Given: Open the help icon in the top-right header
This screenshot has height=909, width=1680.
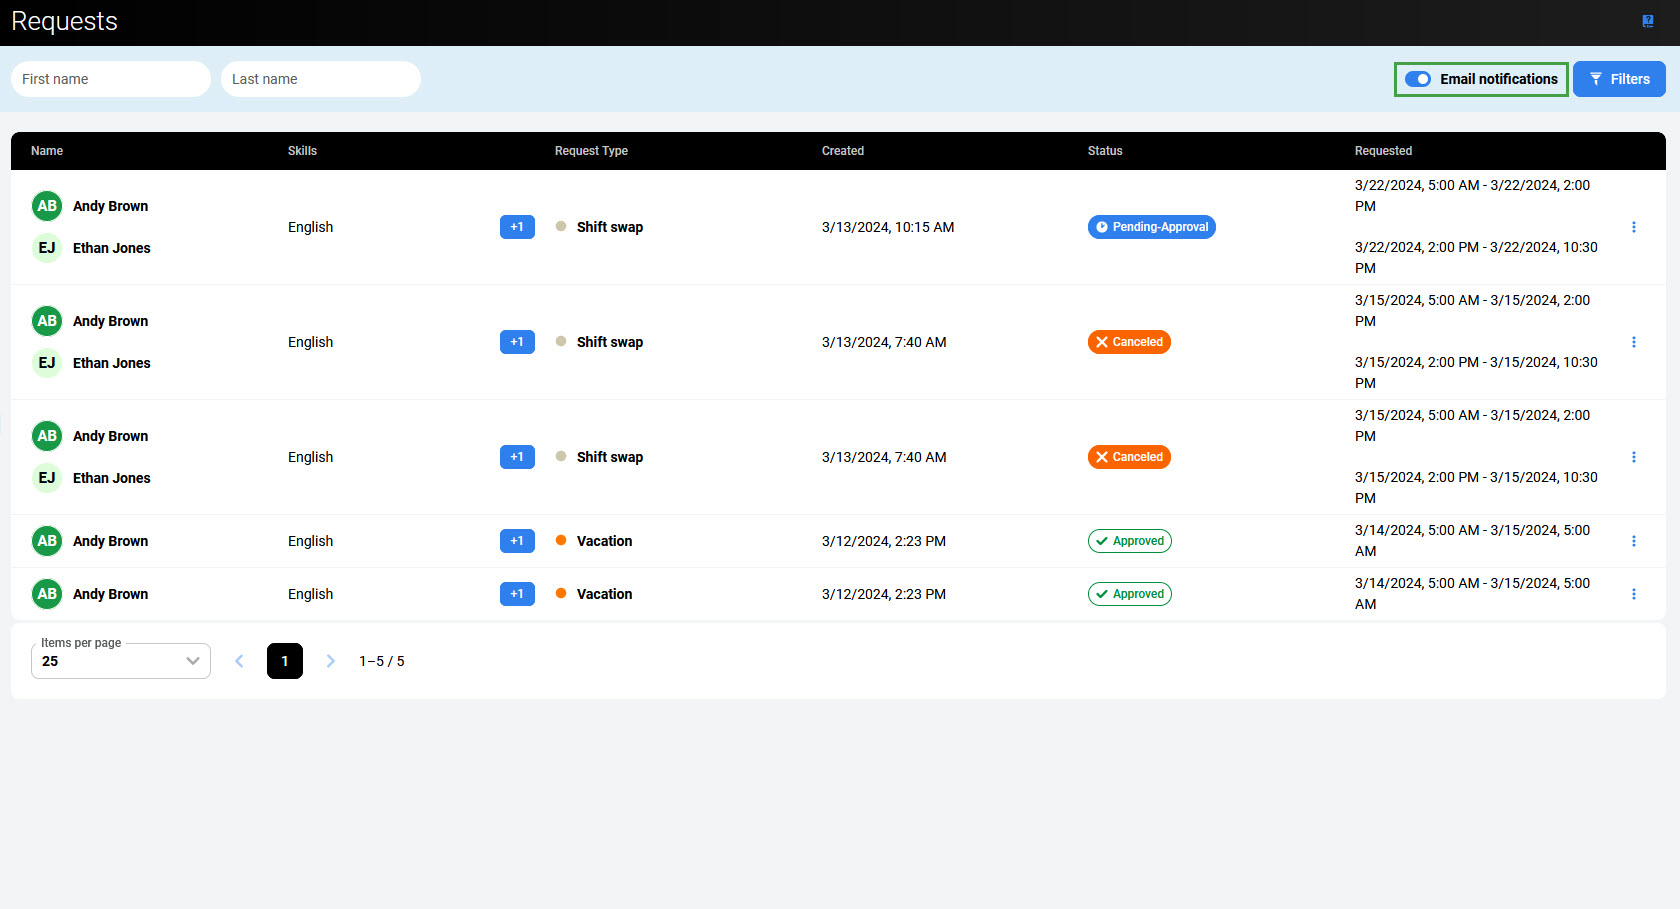Looking at the screenshot, I should coord(1648,21).
